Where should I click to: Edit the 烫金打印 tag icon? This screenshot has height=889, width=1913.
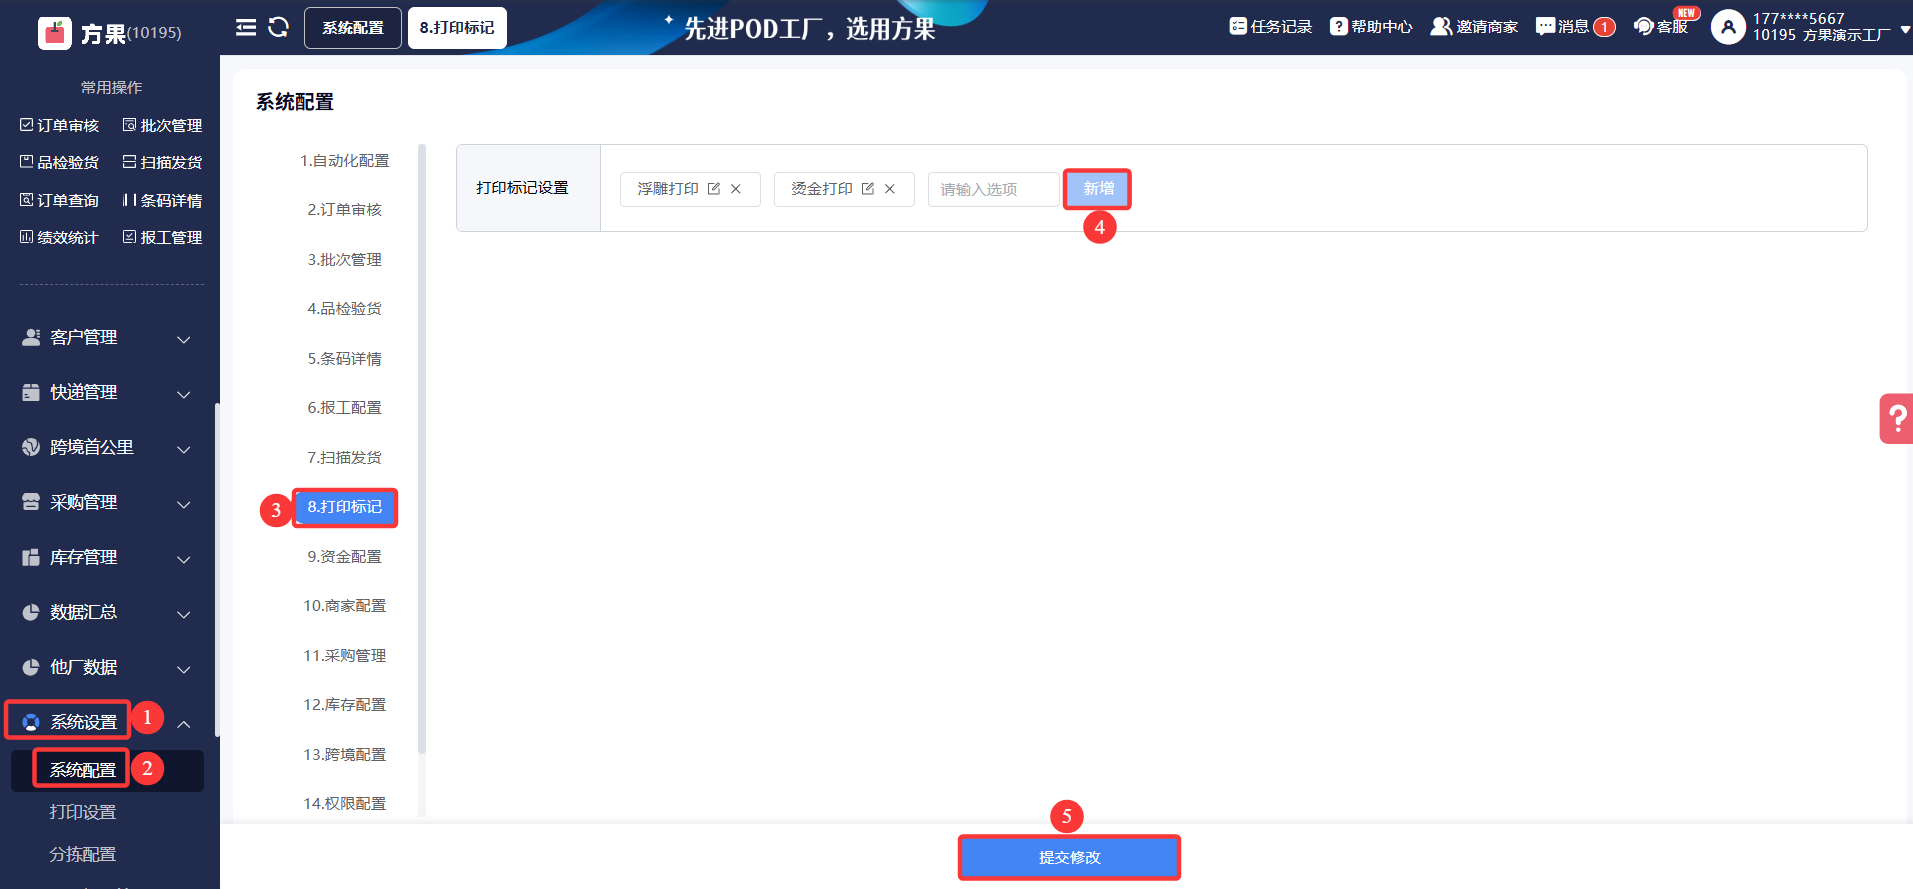pyautogui.click(x=868, y=189)
